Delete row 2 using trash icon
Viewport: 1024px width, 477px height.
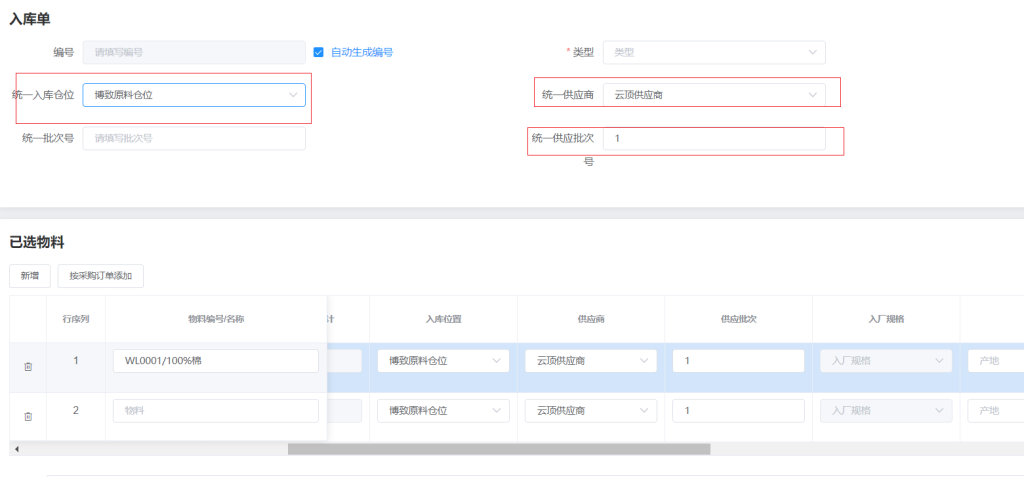click(x=28, y=416)
